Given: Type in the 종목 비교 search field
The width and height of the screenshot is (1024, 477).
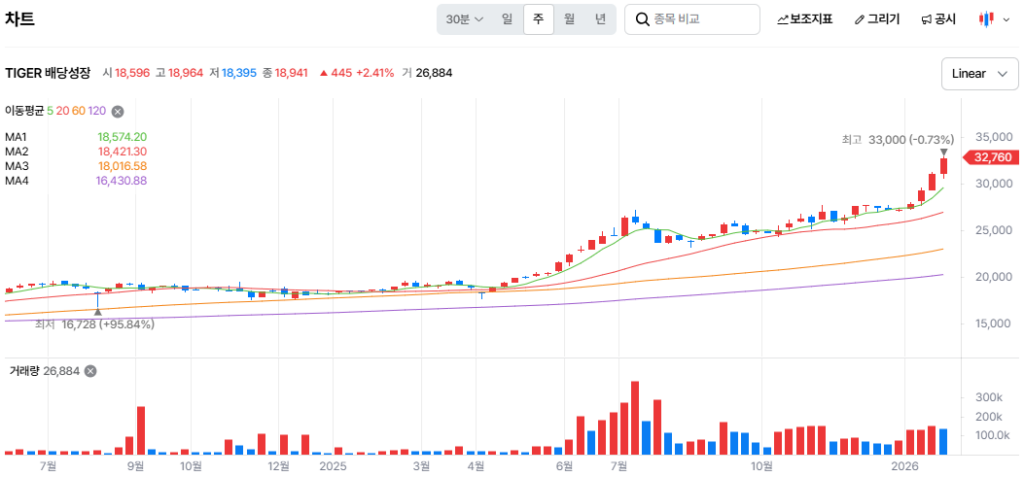Looking at the screenshot, I should tap(702, 19).
